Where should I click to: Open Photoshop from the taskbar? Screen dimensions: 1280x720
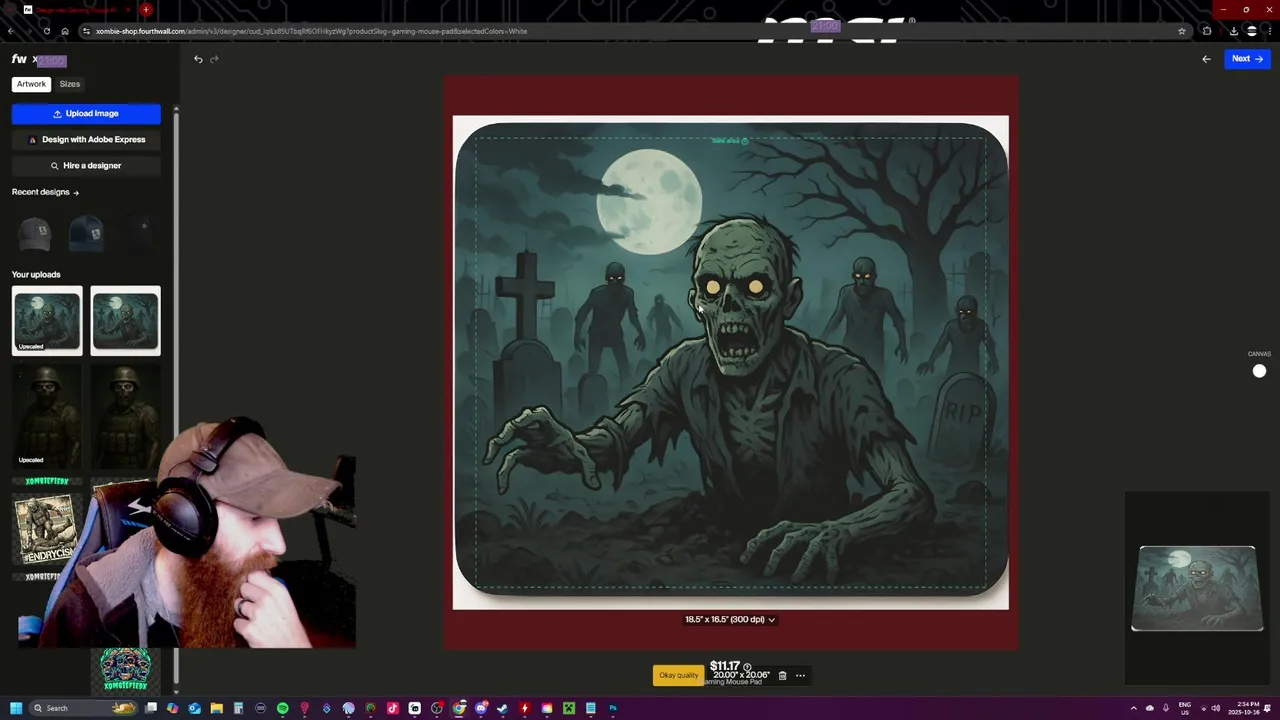[x=613, y=708]
